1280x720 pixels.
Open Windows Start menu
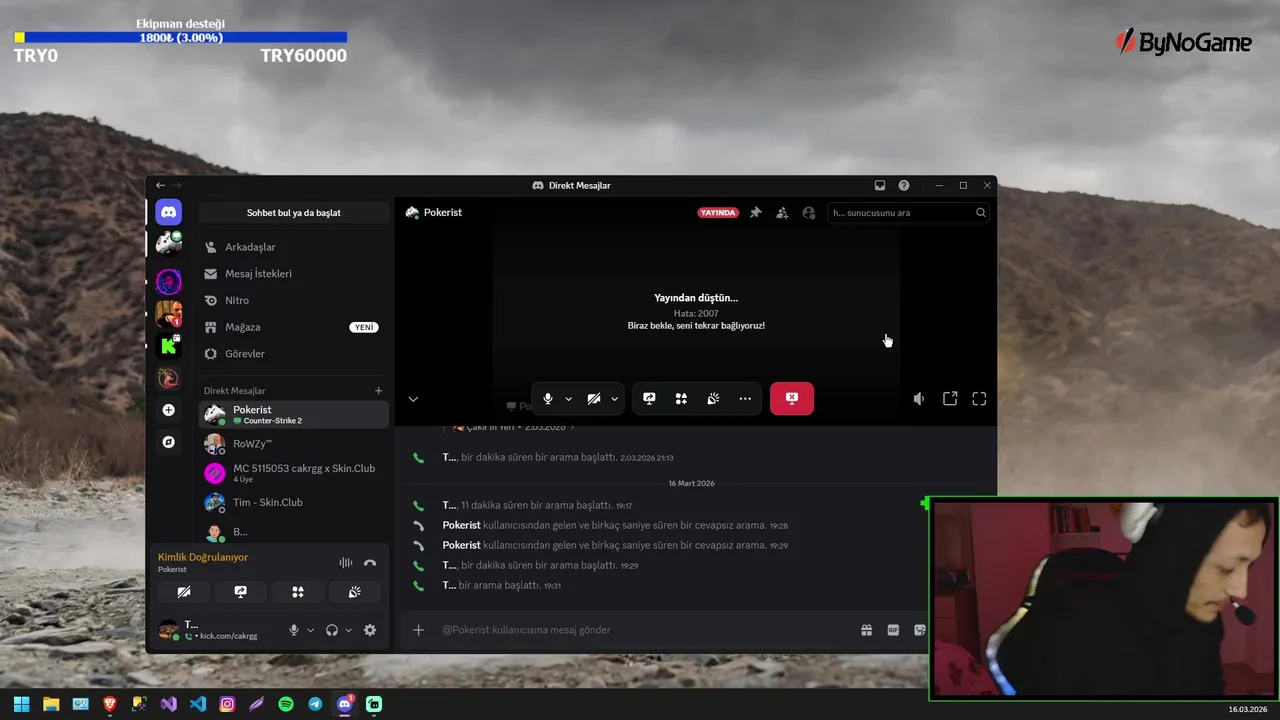tap(21, 704)
